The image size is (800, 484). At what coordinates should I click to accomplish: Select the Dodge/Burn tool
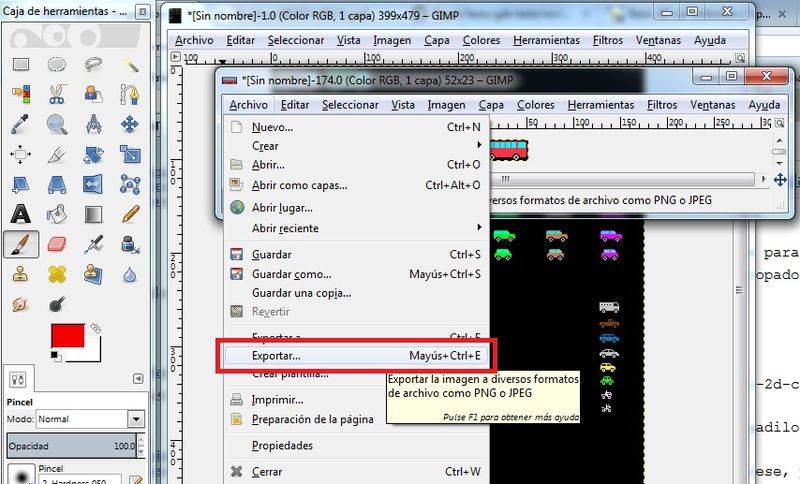(x=57, y=304)
